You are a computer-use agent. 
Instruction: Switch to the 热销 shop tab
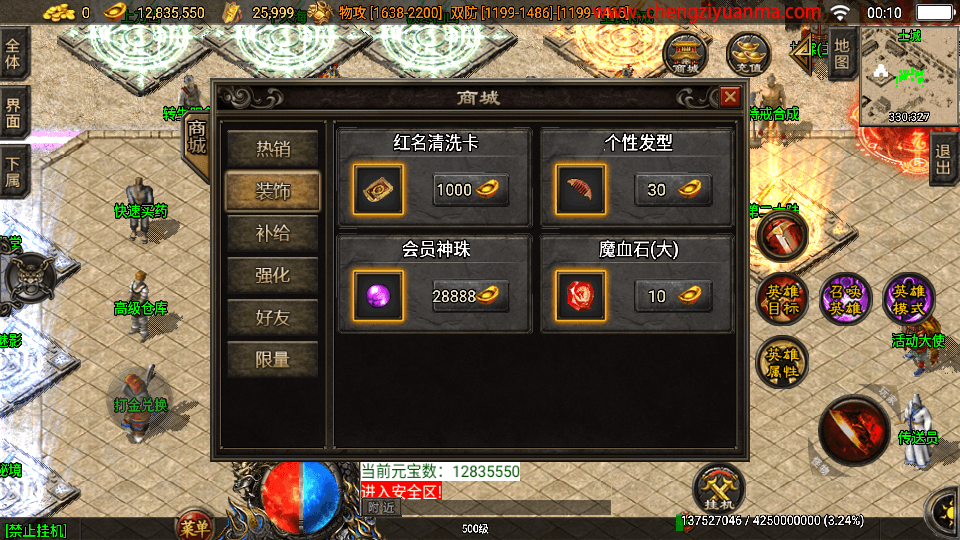tap(272, 149)
